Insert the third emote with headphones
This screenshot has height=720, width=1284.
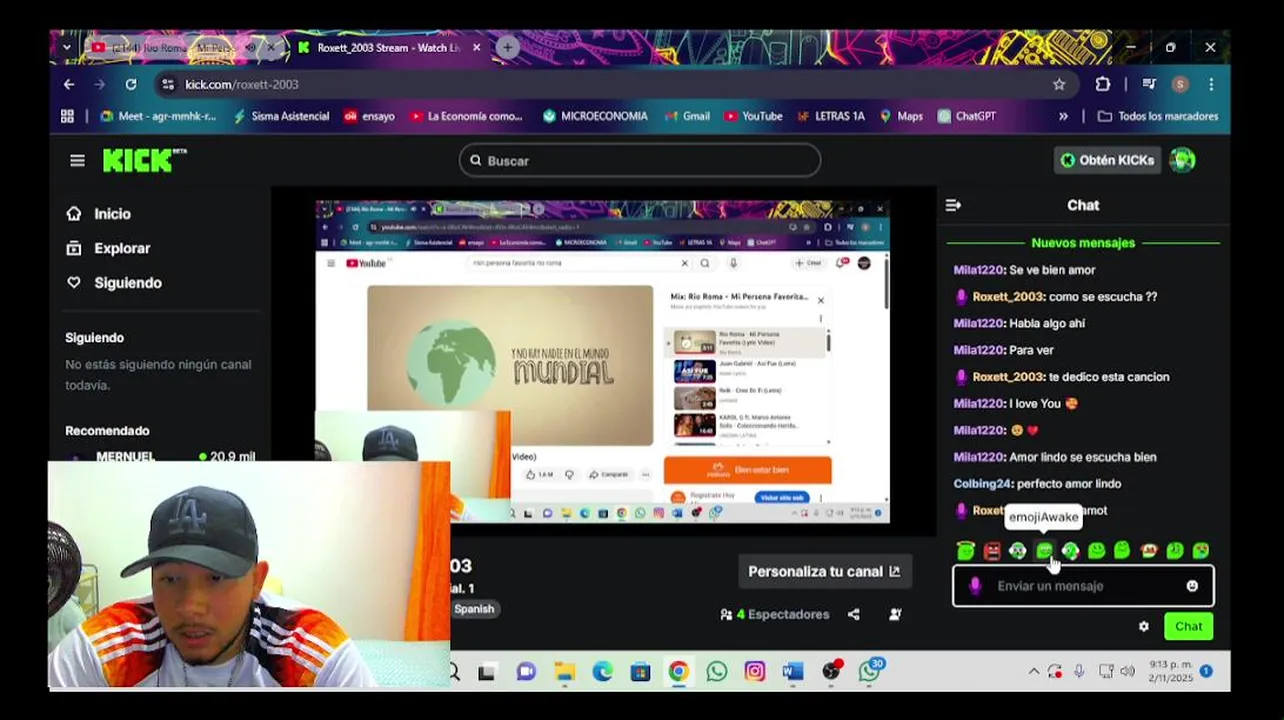(x=1018, y=550)
